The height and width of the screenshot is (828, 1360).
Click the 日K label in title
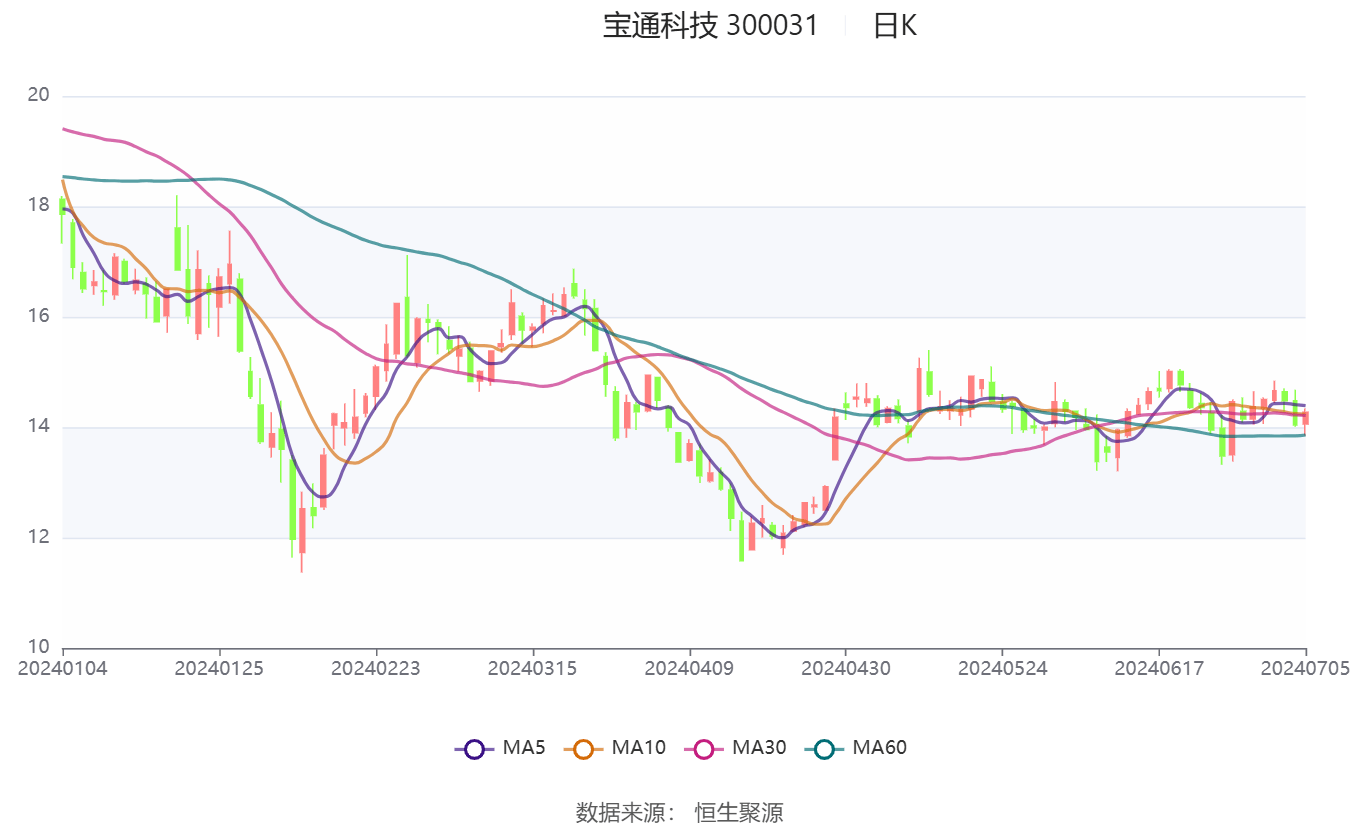click(894, 26)
